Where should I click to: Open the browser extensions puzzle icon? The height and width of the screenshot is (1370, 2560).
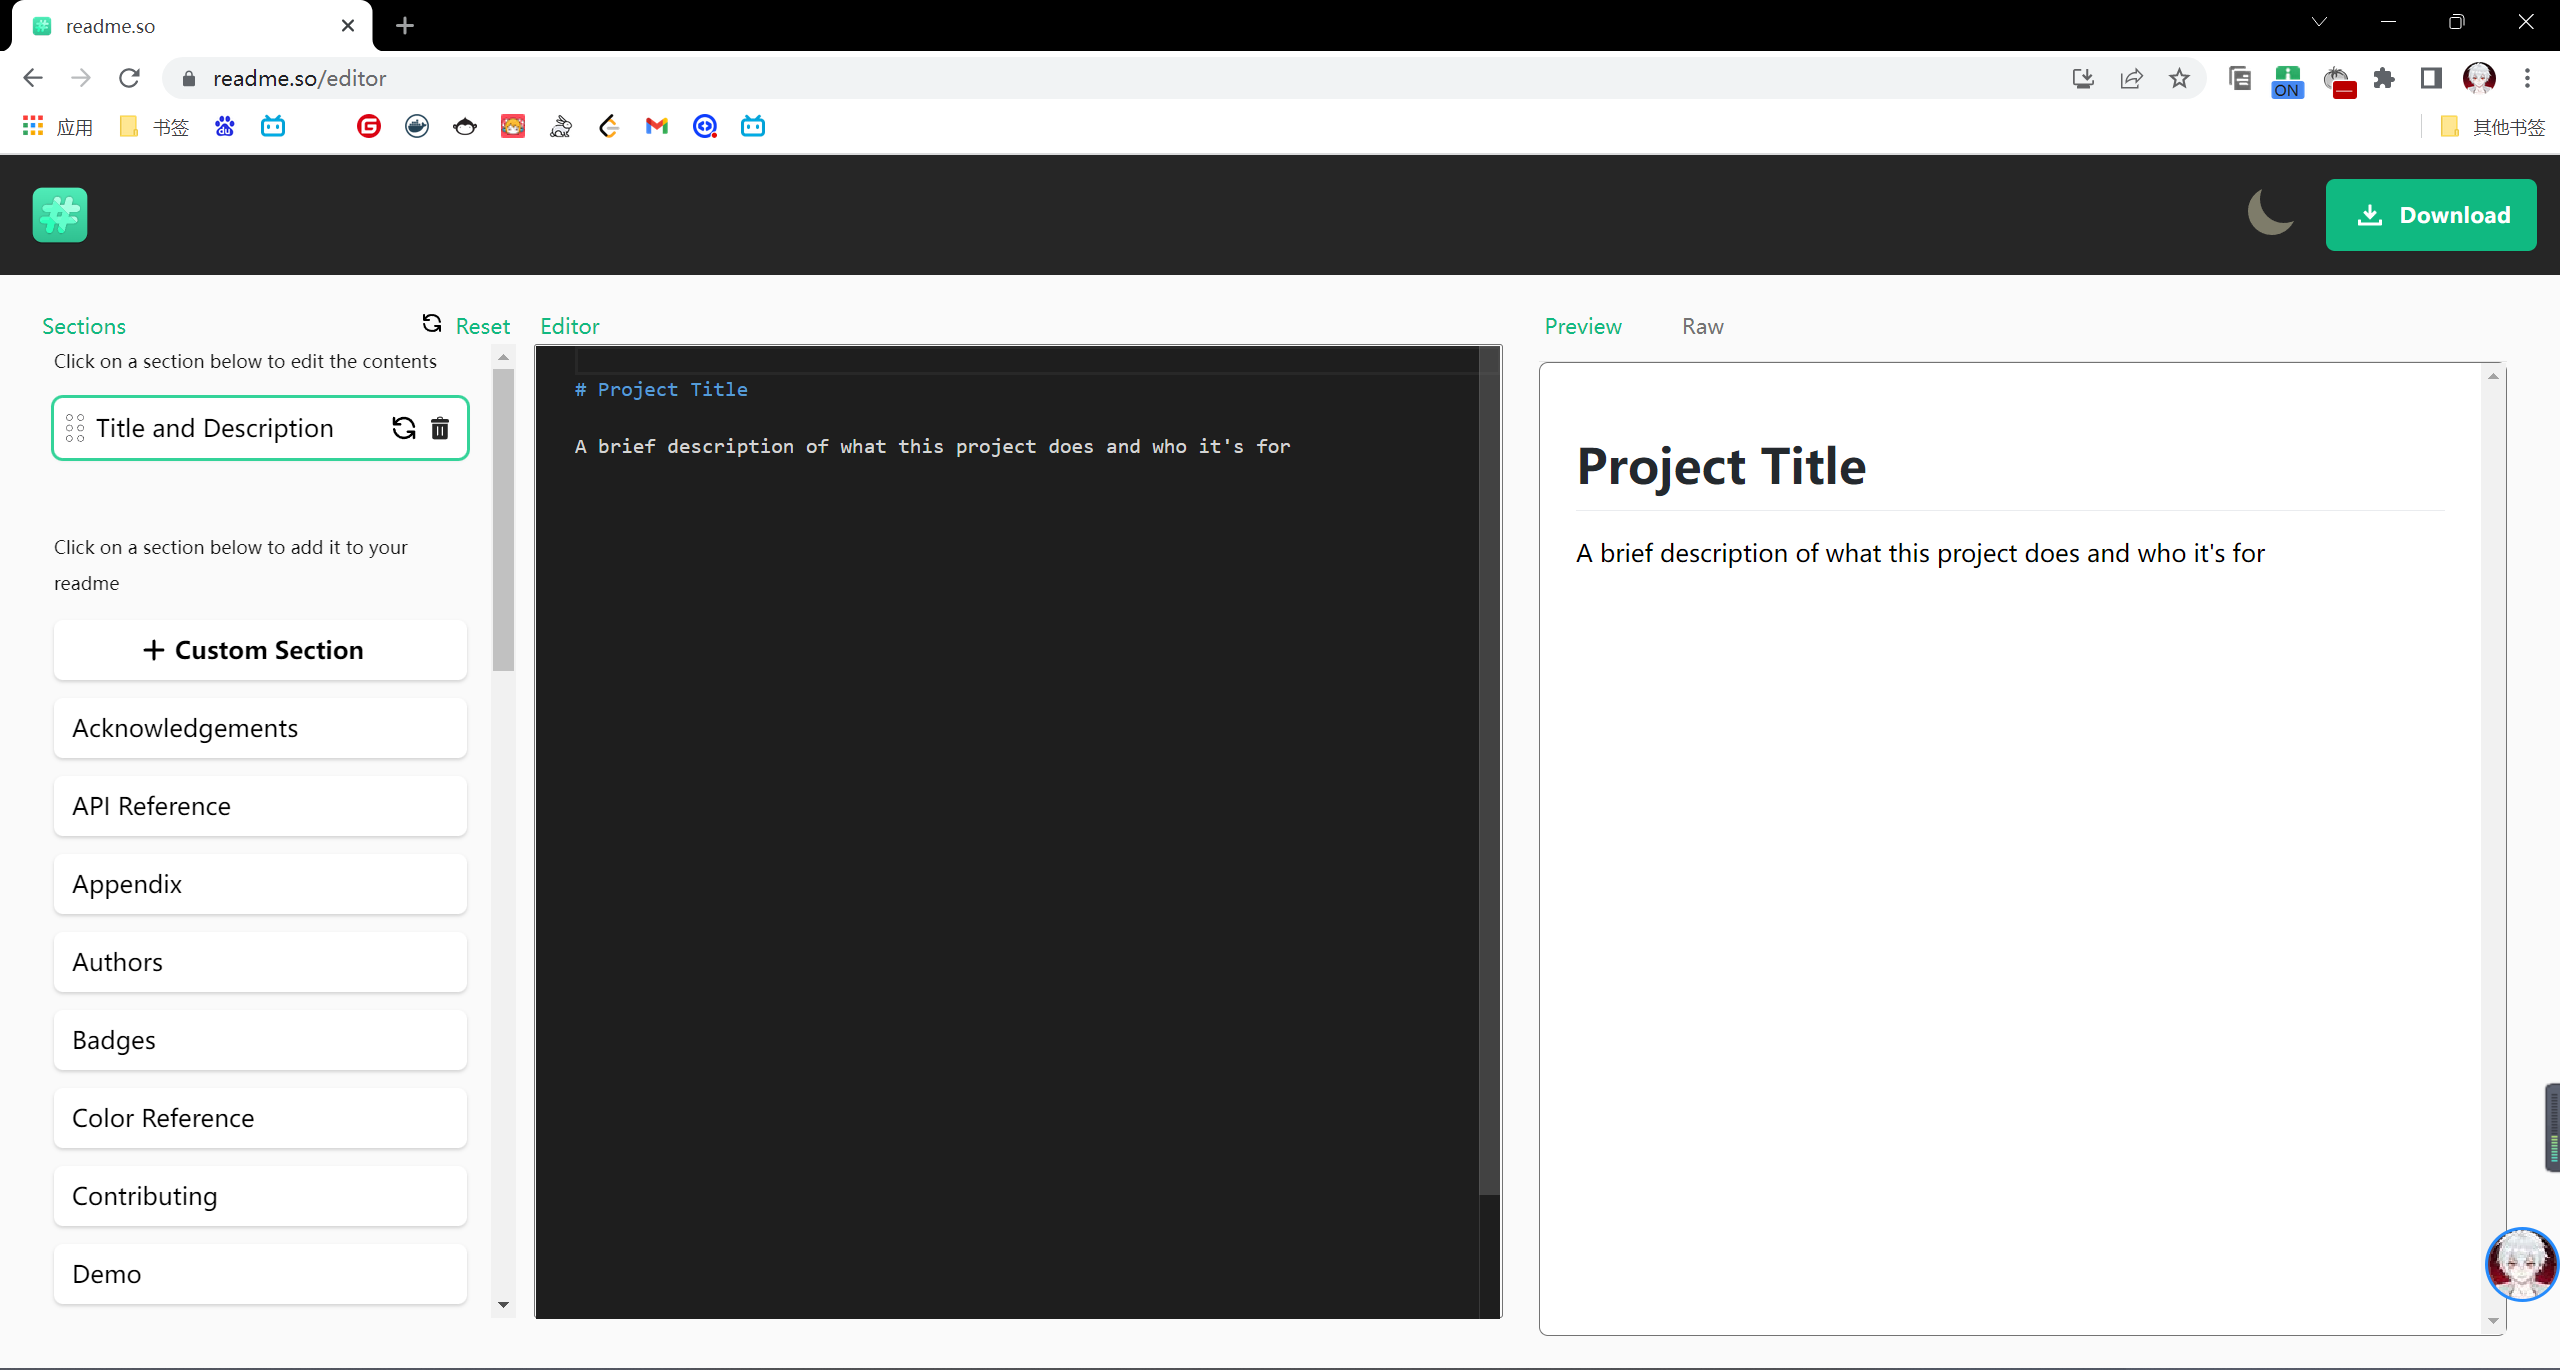[2384, 78]
